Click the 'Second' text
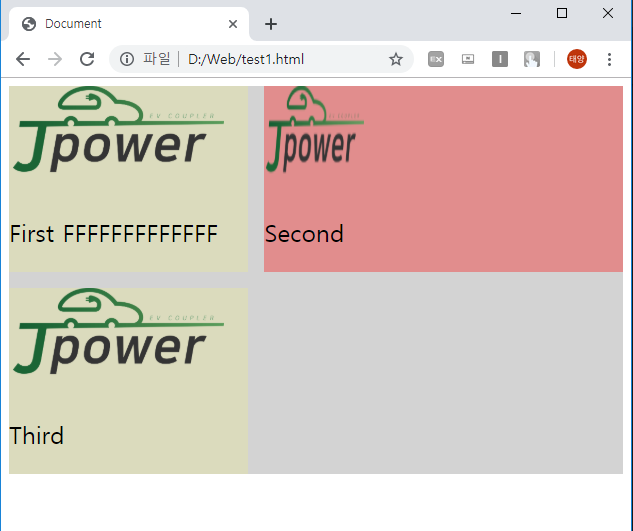Image resolution: width=633 pixels, height=531 pixels. pos(304,234)
